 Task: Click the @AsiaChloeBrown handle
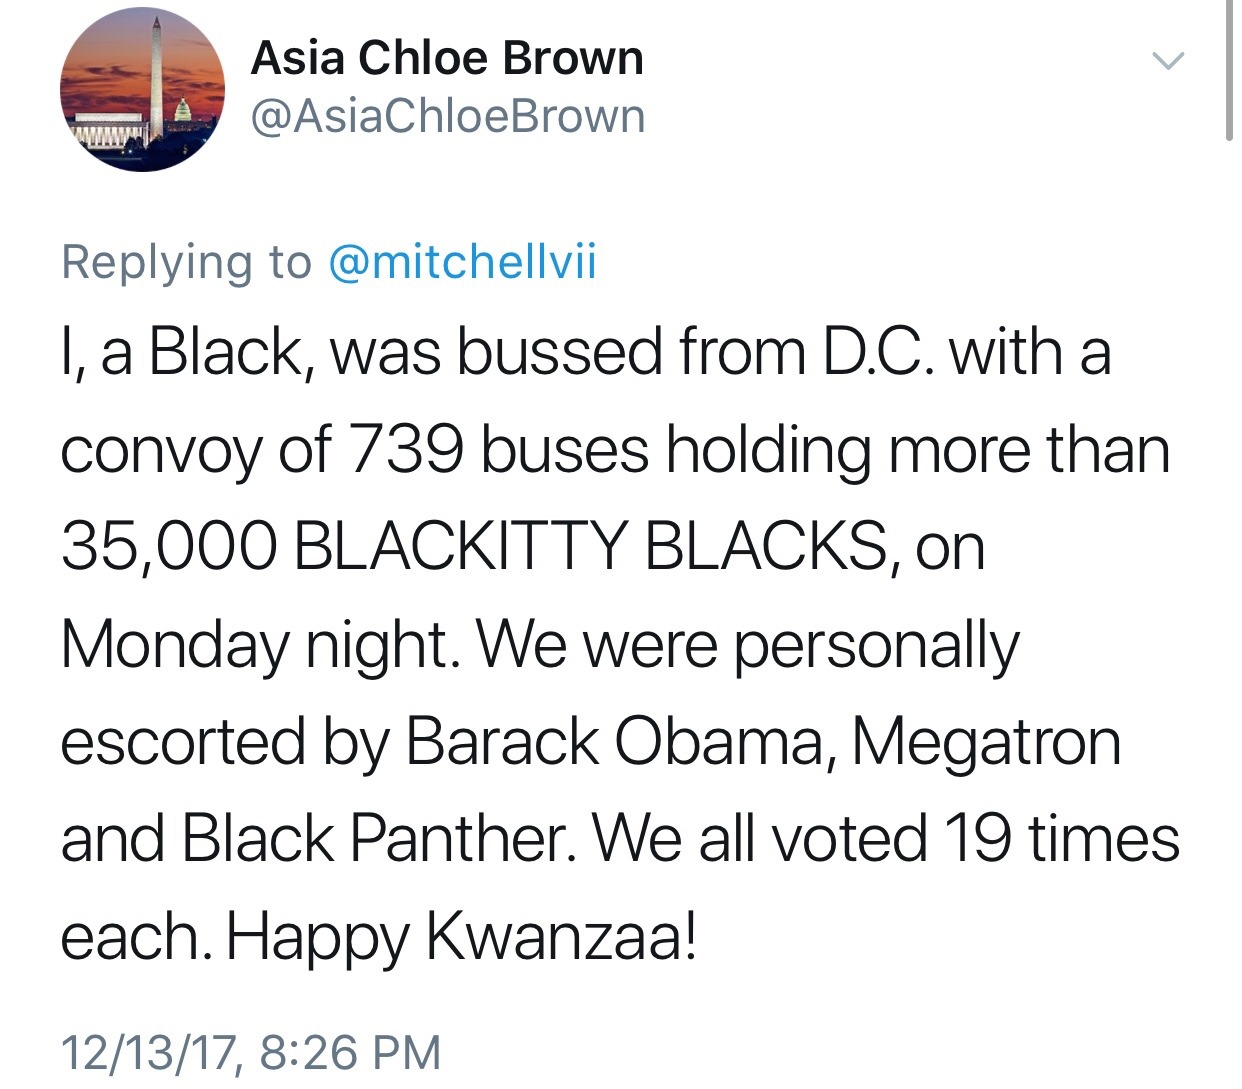tap(447, 116)
